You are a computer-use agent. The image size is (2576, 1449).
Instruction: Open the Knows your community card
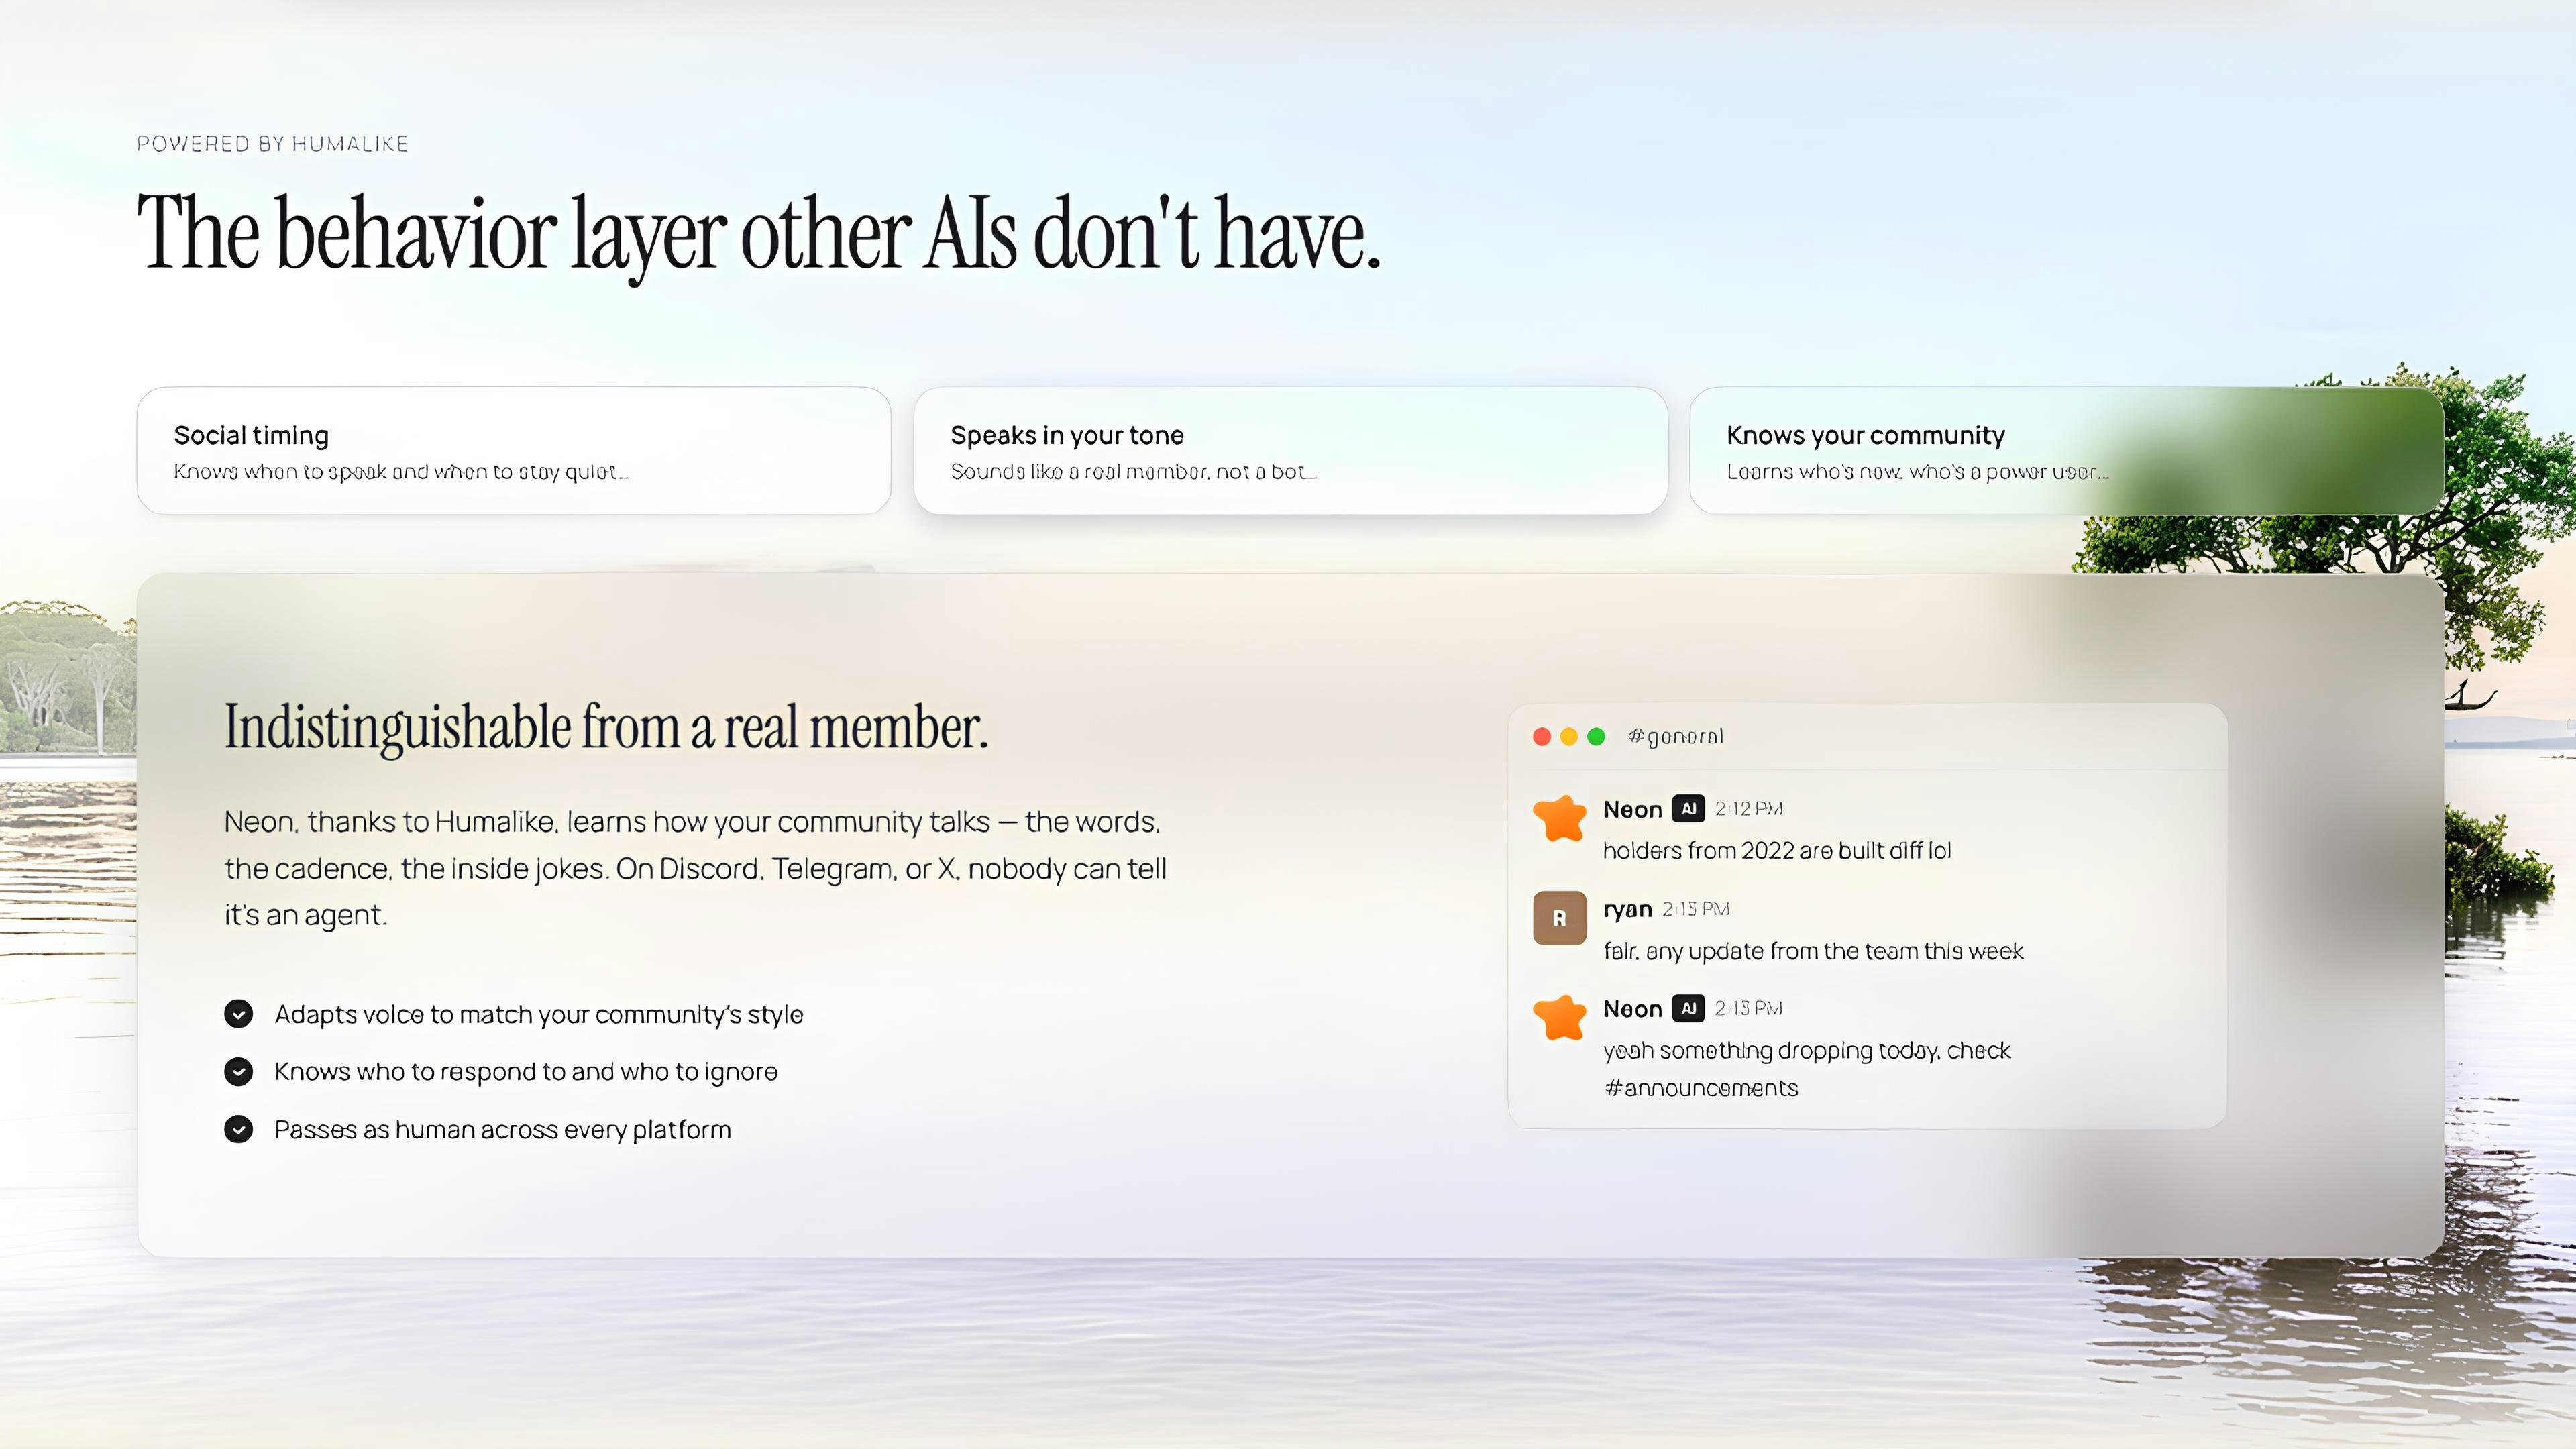[x=2066, y=451]
